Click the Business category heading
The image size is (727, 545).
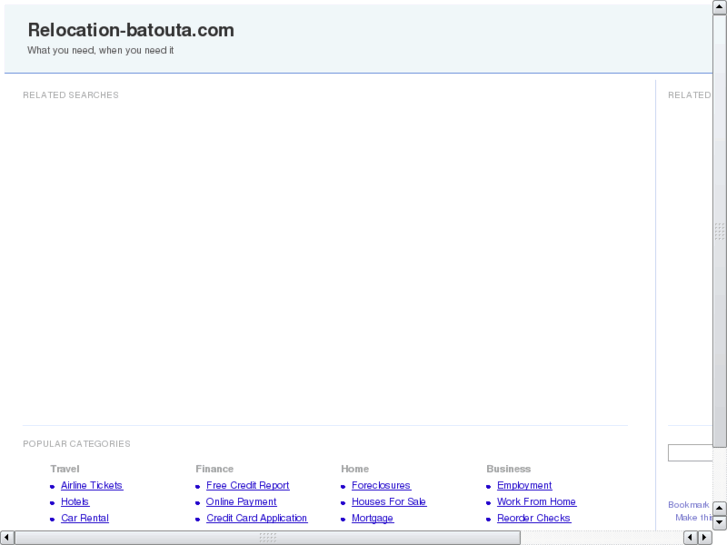[x=508, y=468]
